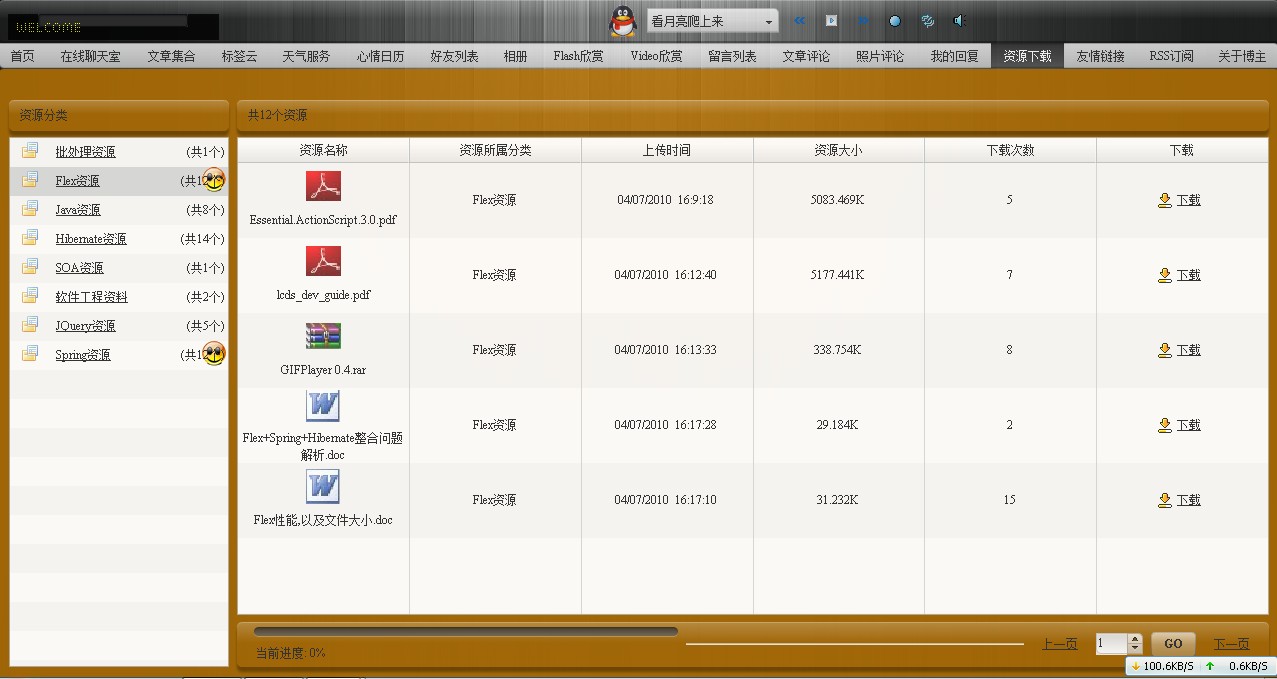Click the round stop button in player
1277x679 pixels.
tap(895, 21)
